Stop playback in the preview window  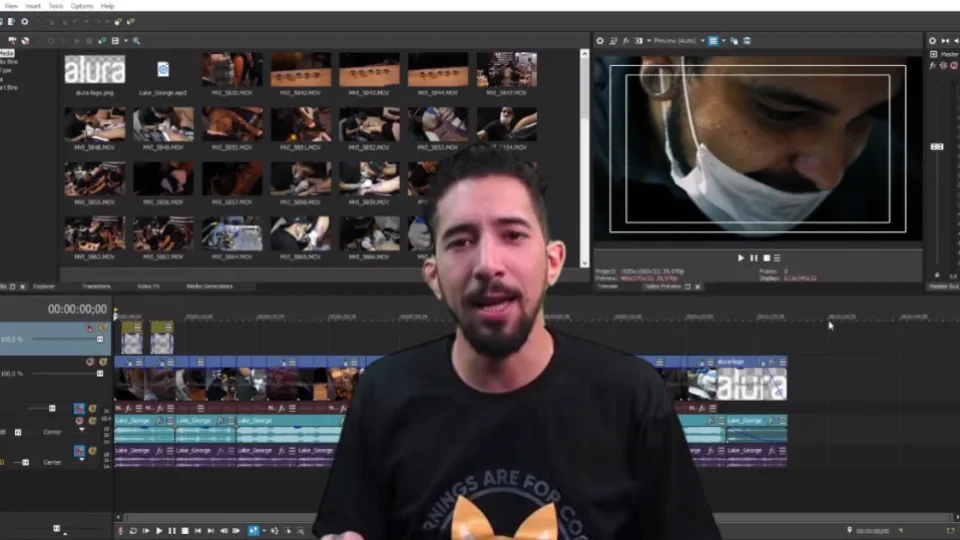767,258
